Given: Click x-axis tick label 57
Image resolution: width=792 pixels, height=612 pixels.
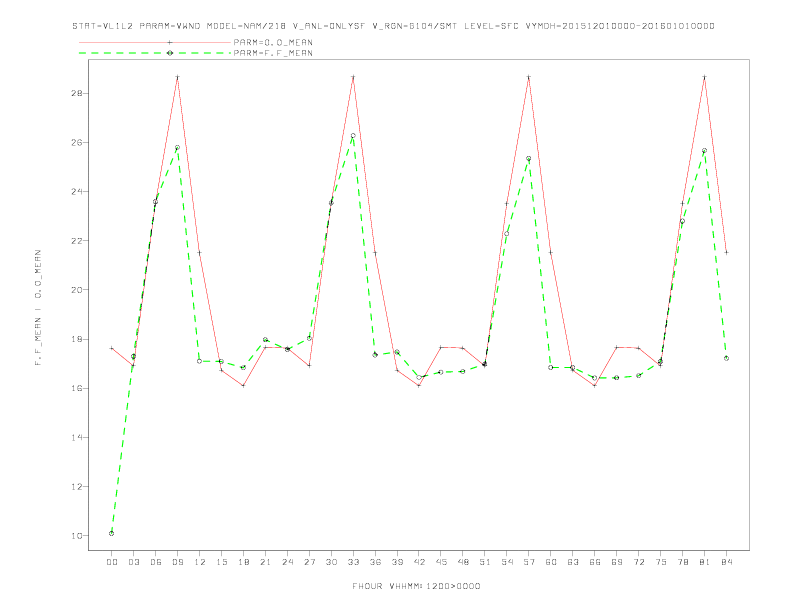Looking at the screenshot, I should [x=529, y=562].
